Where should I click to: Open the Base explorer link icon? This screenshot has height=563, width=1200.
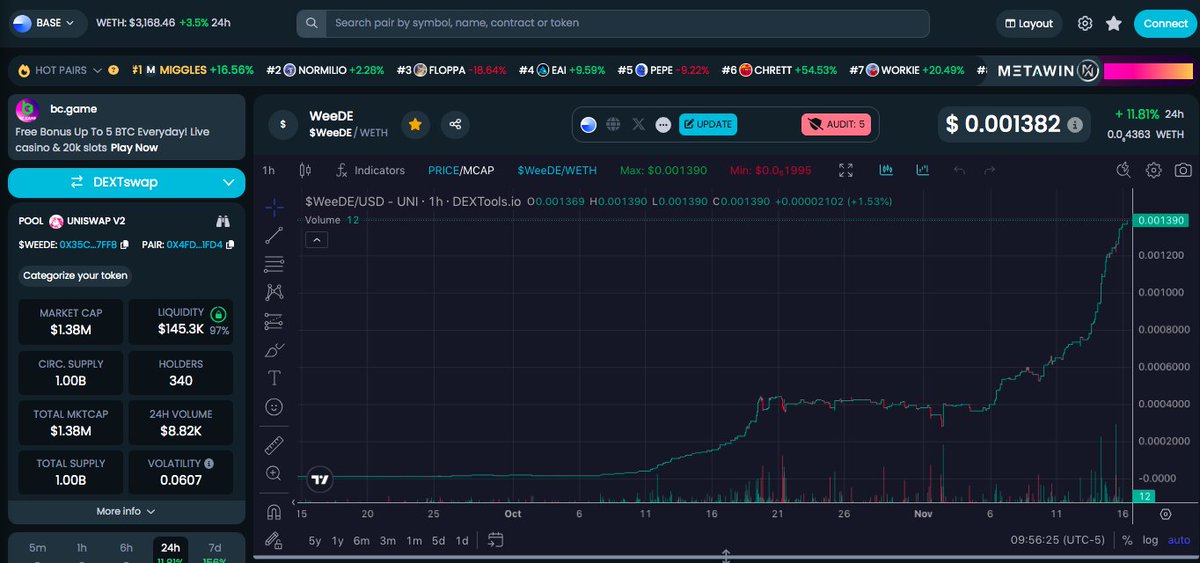589,124
